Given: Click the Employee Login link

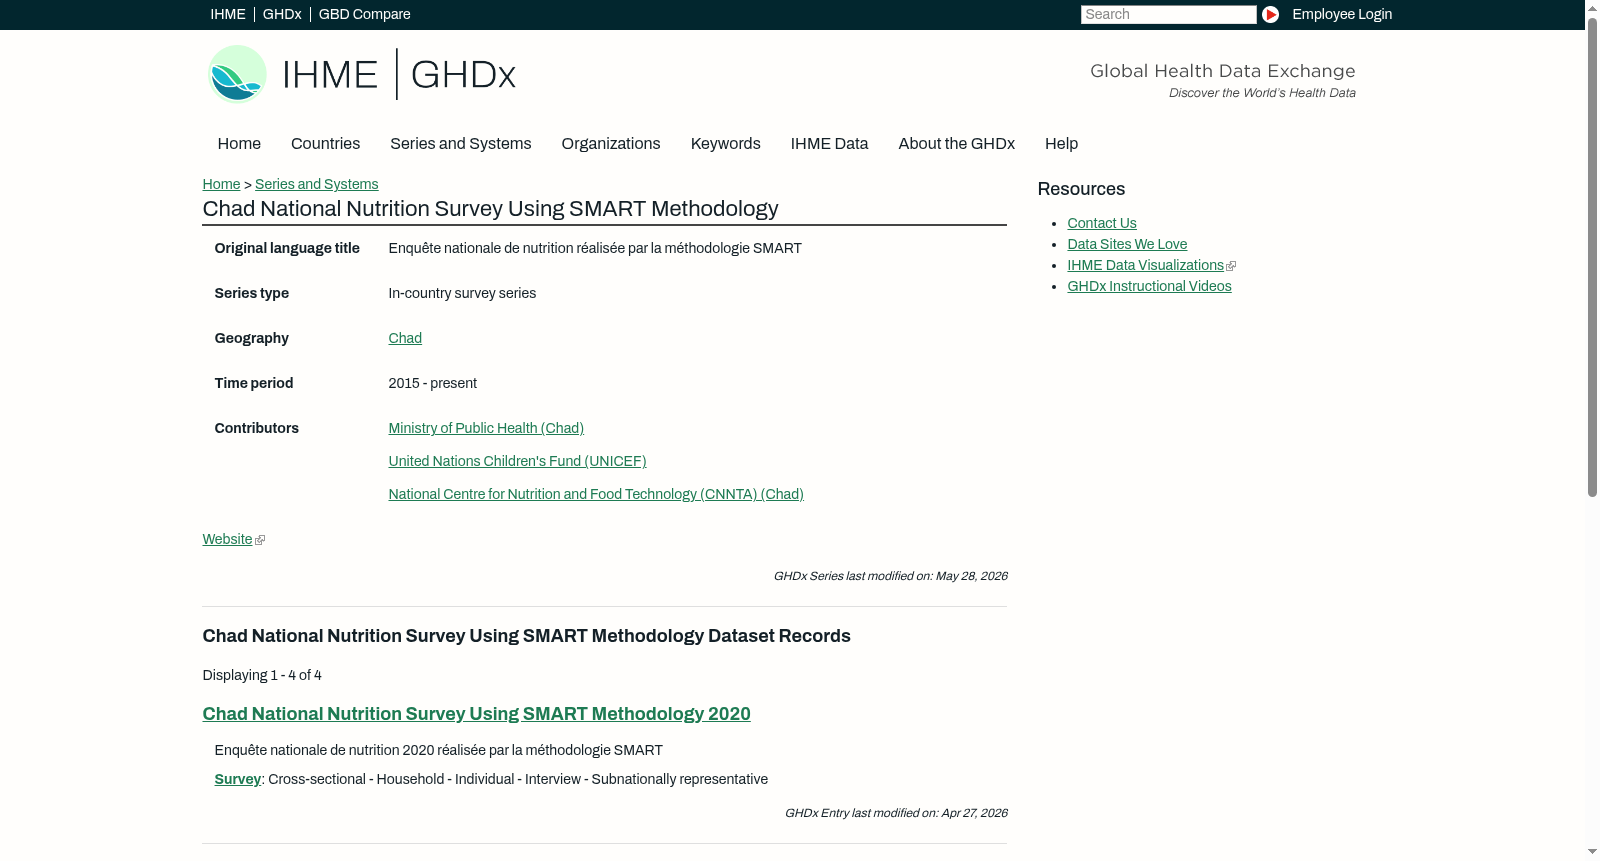Looking at the screenshot, I should tap(1342, 14).
